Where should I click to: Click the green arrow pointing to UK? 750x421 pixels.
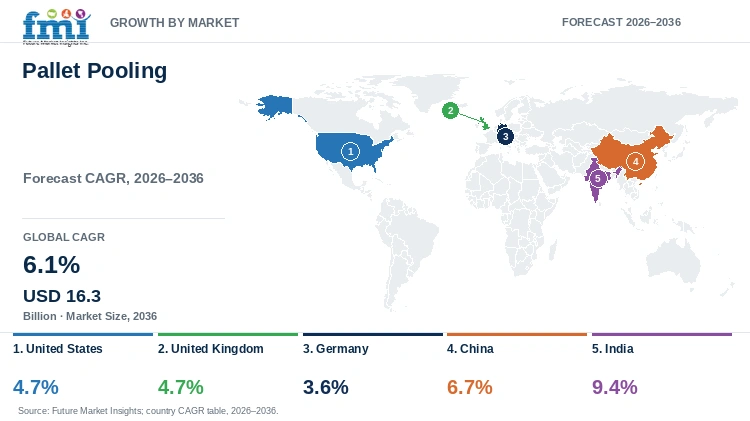pos(474,121)
